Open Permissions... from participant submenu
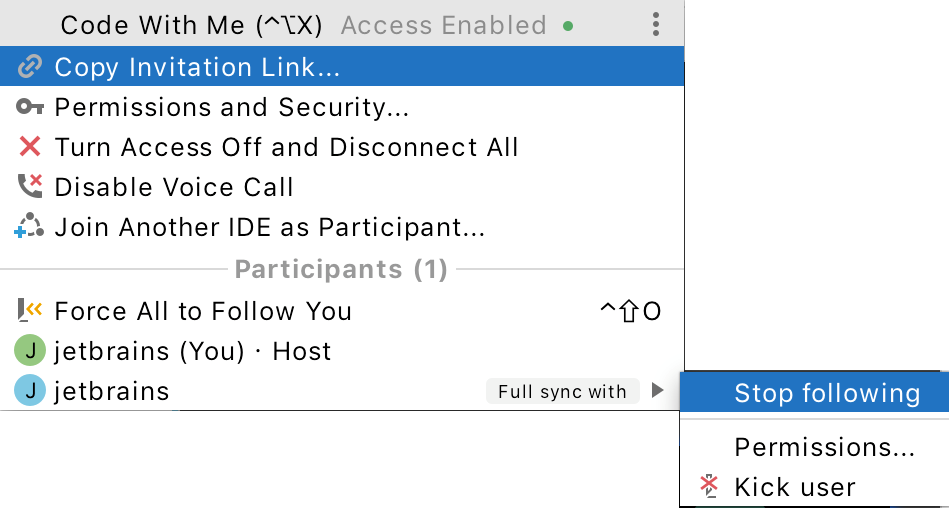Viewport: 949px width, 510px height. click(824, 447)
